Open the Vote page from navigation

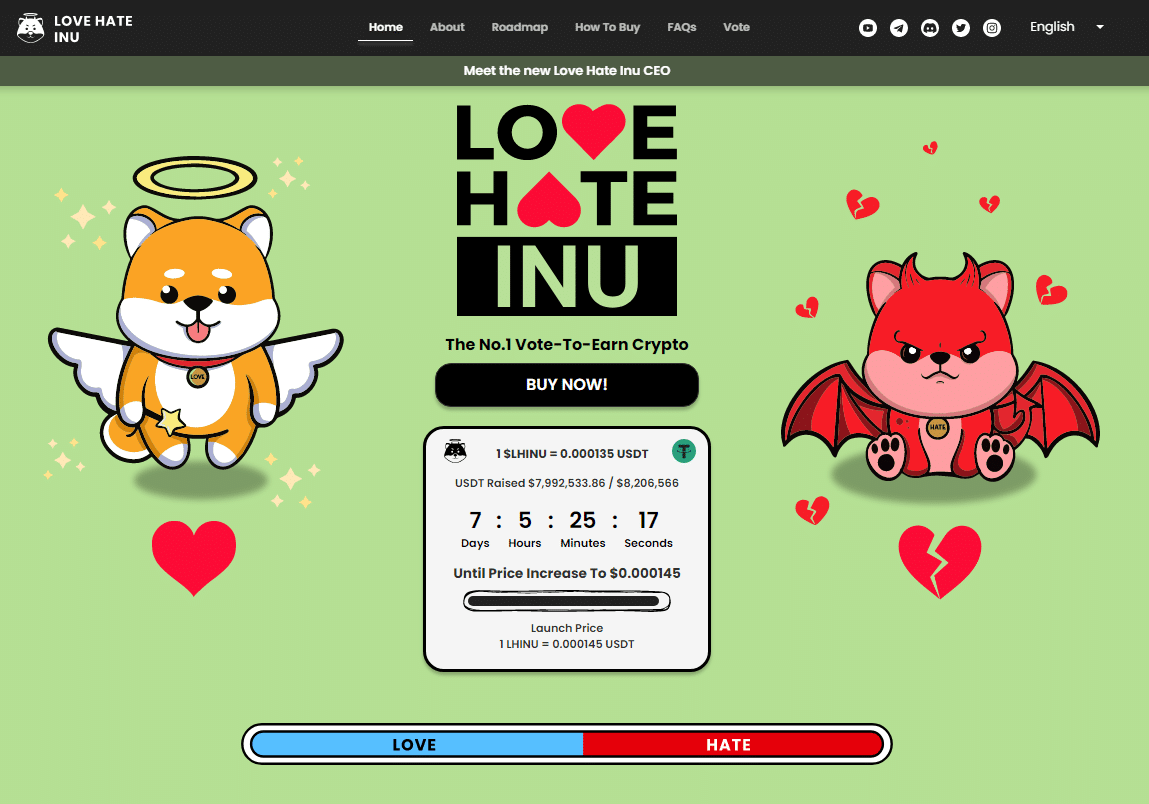coord(736,27)
